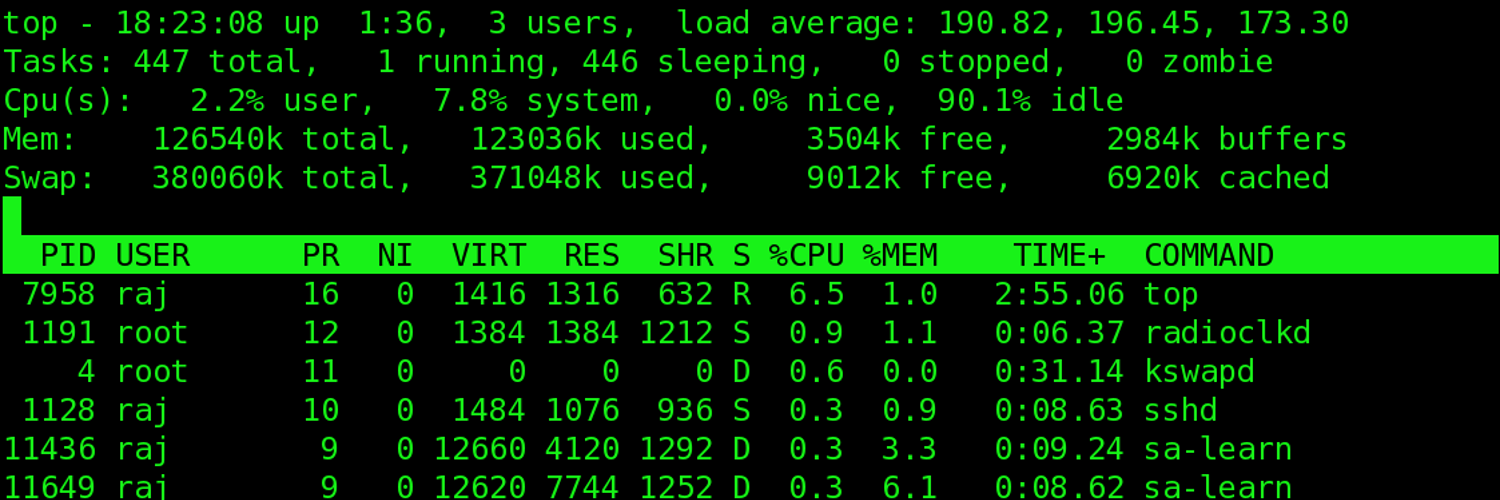Click the COMMAND column header
This screenshot has width=1500, height=500.
pyautogui.click(x=1208, y=256)
